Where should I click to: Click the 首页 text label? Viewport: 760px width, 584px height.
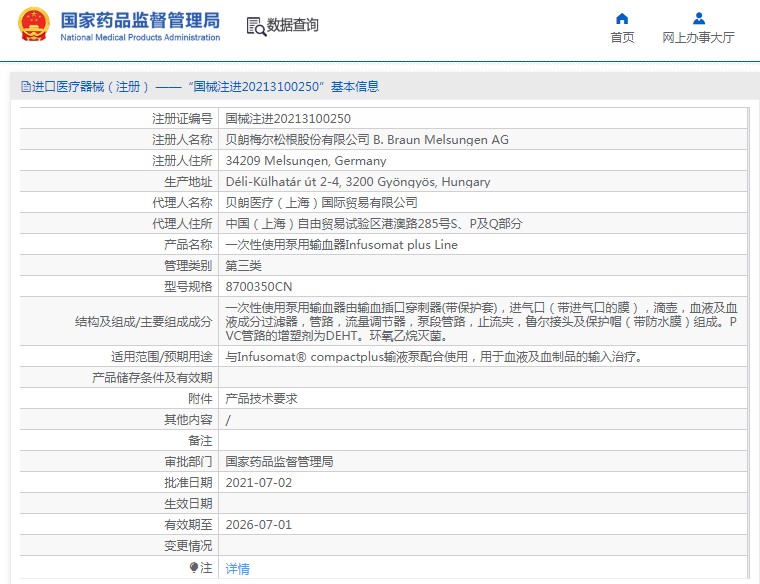pyautogui.click(x=622, y=37)
